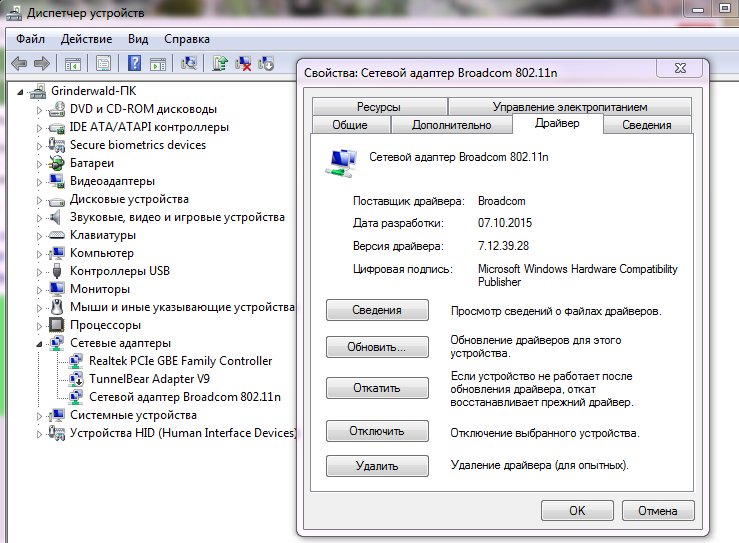This screenshot has width=739, height=543.
Task: Scan for hardware changes icon
Action: point(189,63)
